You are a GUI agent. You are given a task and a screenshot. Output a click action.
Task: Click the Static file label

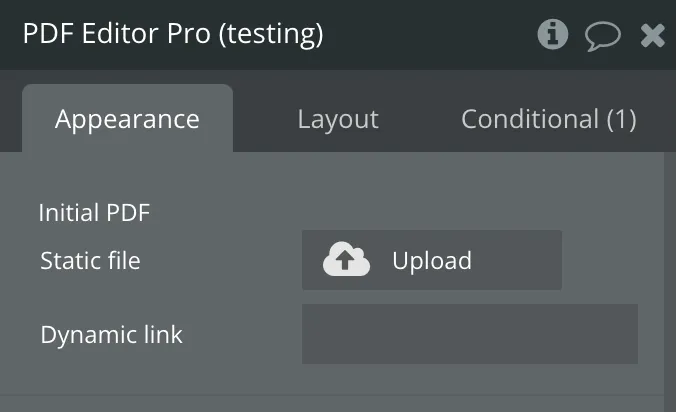[x=90, y=261]
